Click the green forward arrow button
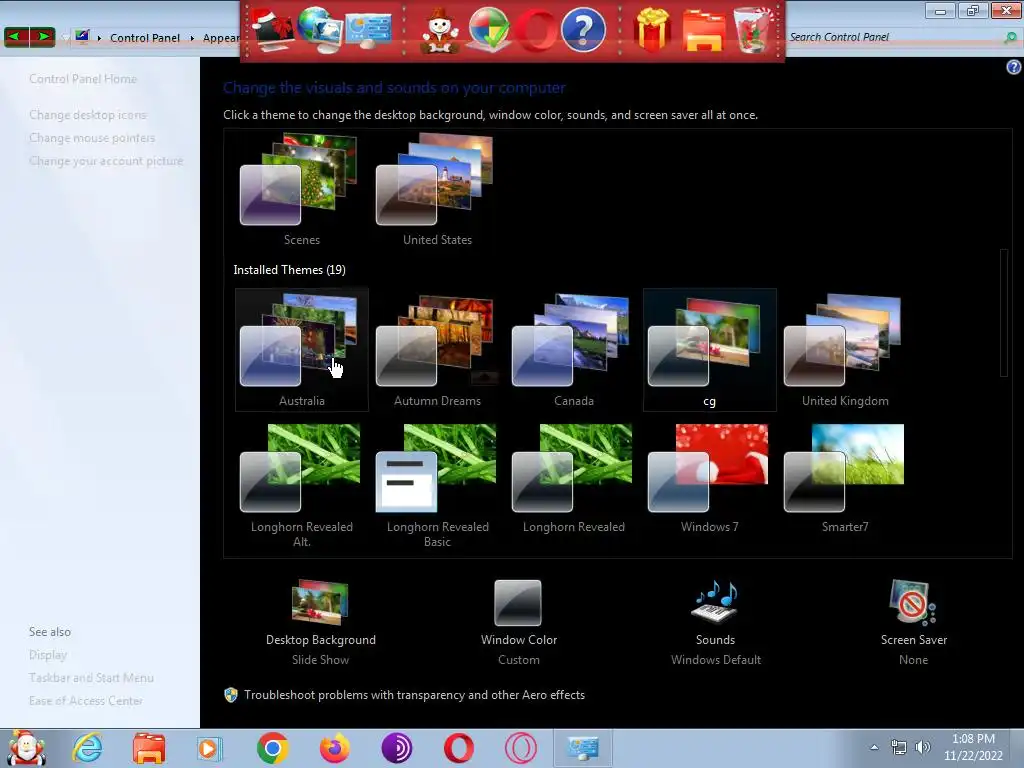The height and width of the screenshot is (768, 1024). point(42,37)
